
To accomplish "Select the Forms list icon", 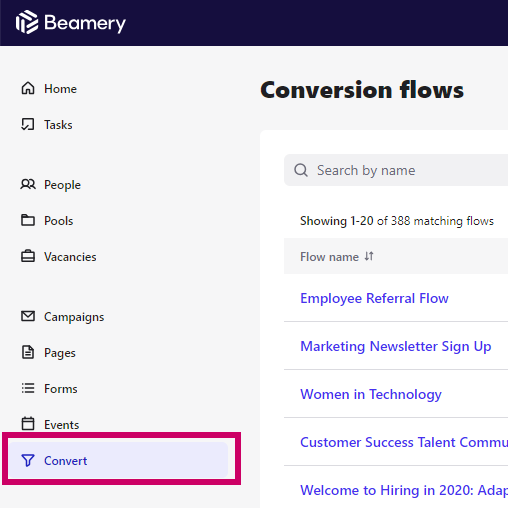I will 28,388.
